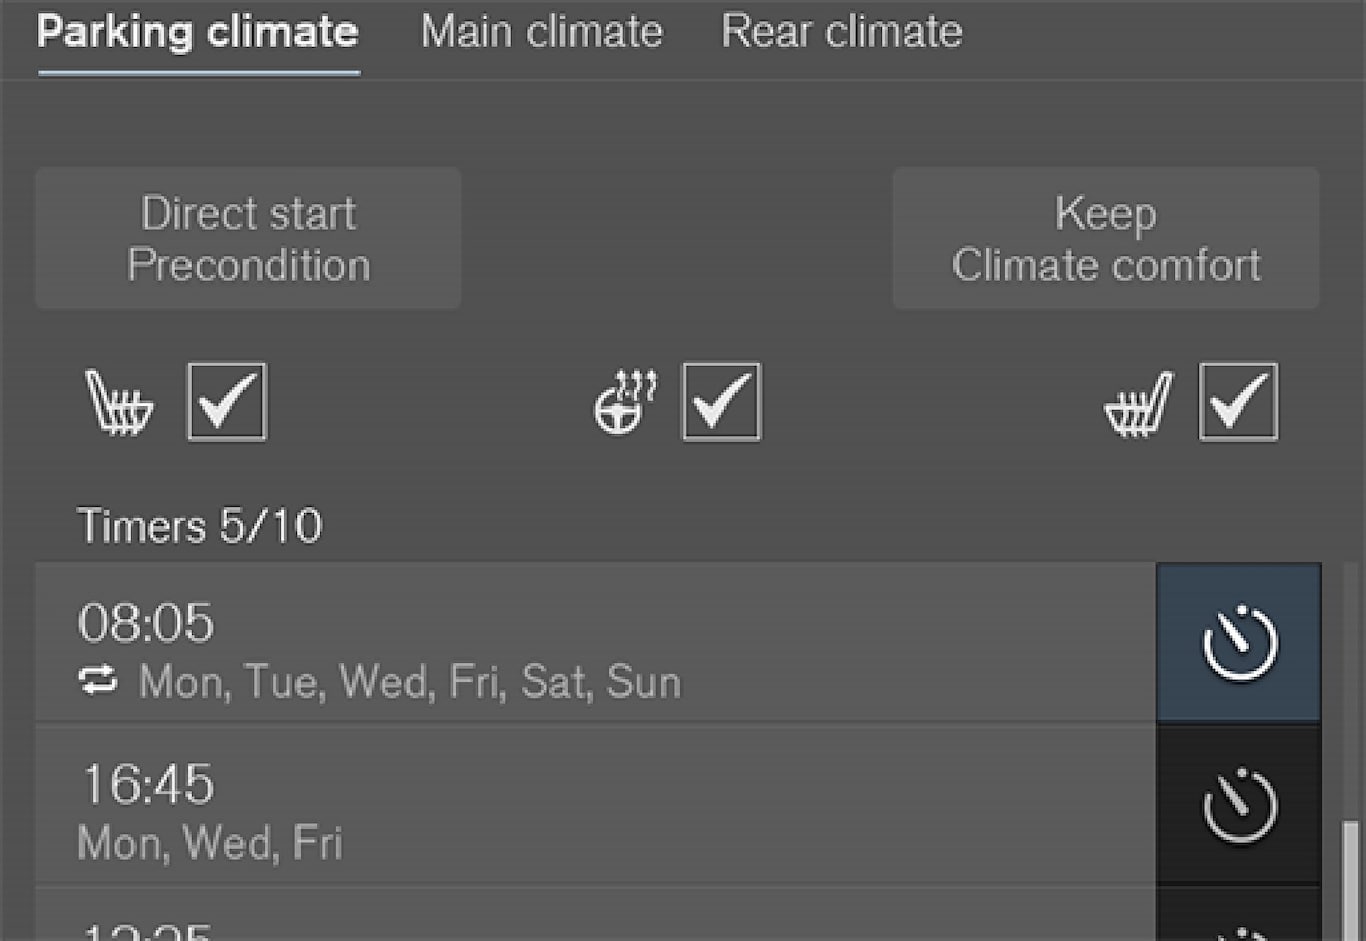Toggle the 08:05 timer clock icon
Screen dimensions: 1366x941
pos(1239,642)
